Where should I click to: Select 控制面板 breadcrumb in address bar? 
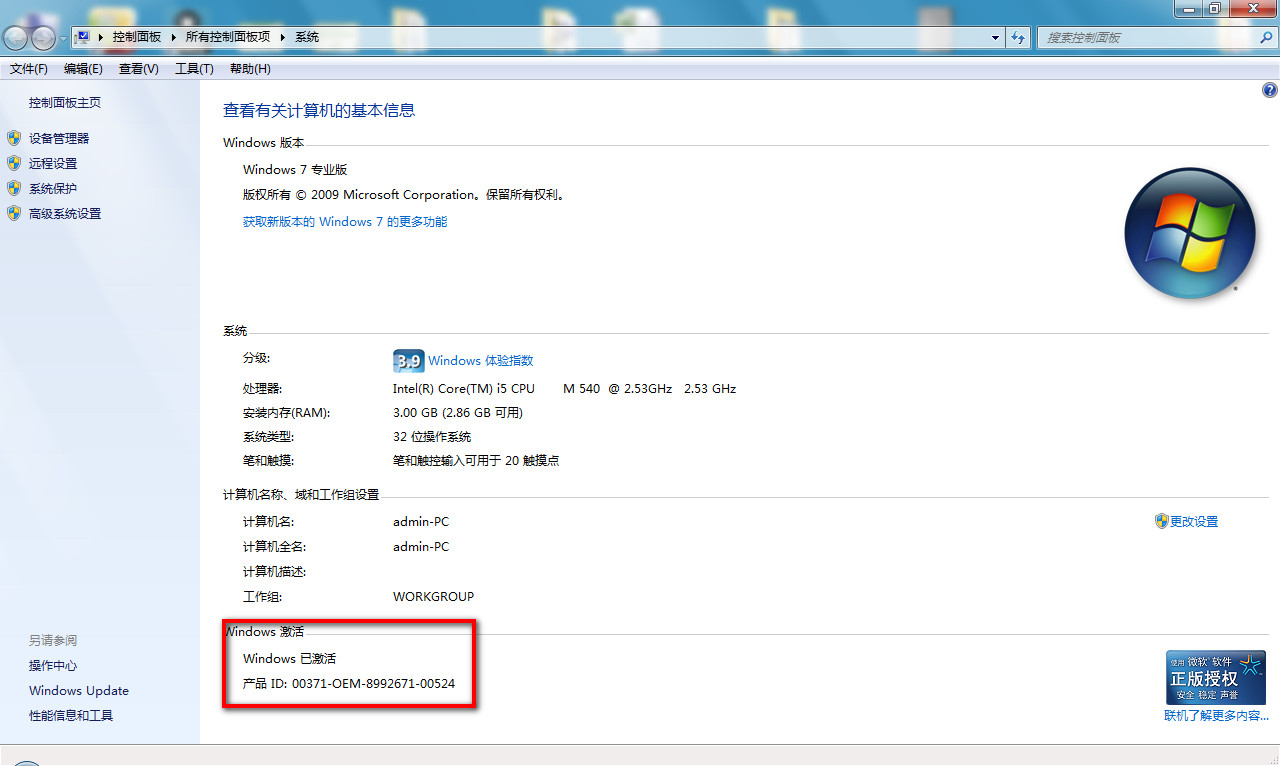[x=136, y=37]
